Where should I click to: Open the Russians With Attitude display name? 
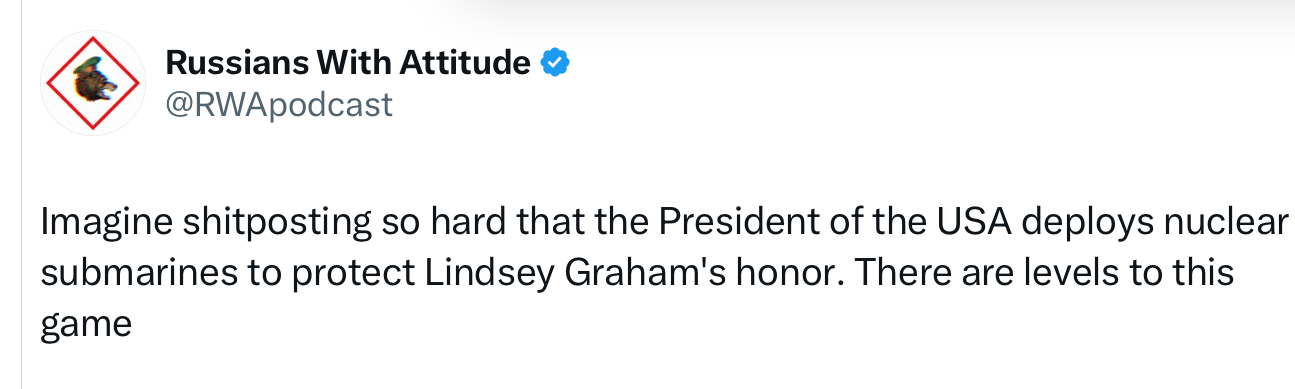click(347, 63)
